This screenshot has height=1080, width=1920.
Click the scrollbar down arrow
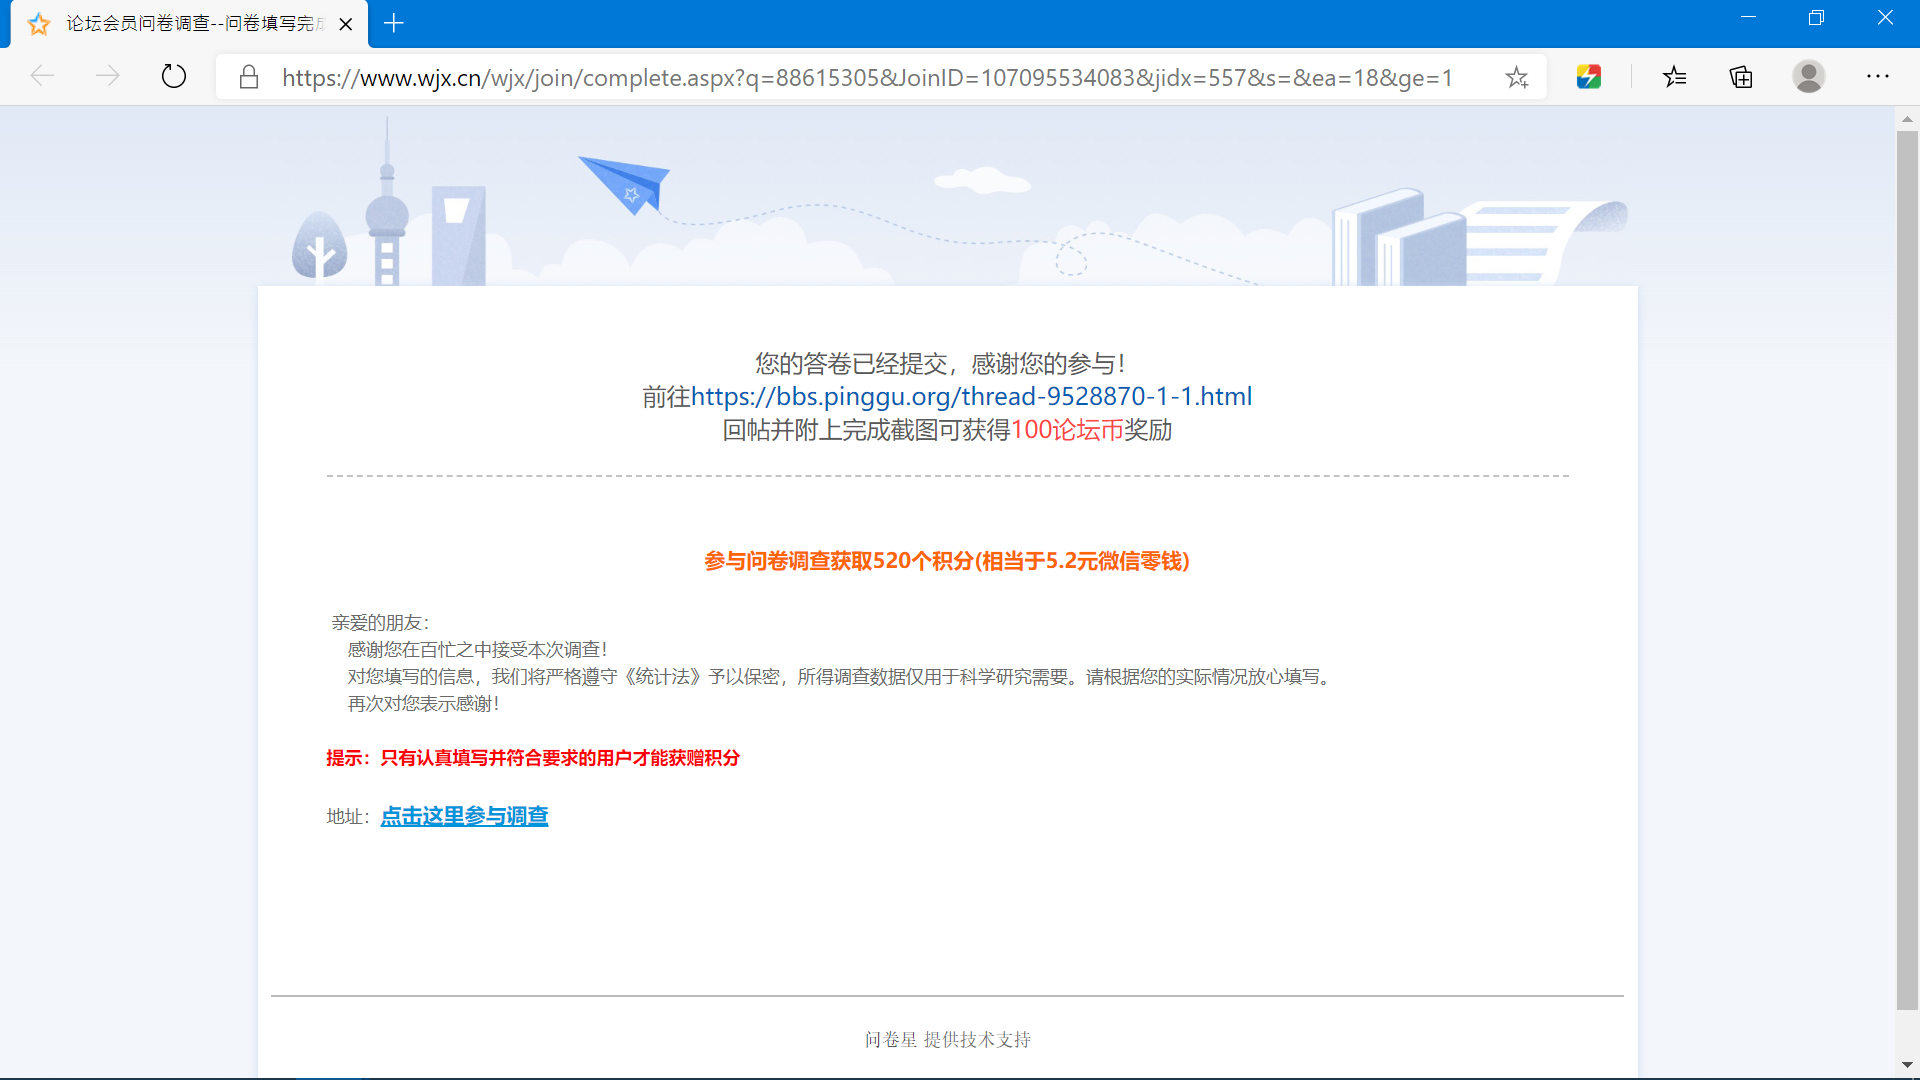point(1907,1065)
